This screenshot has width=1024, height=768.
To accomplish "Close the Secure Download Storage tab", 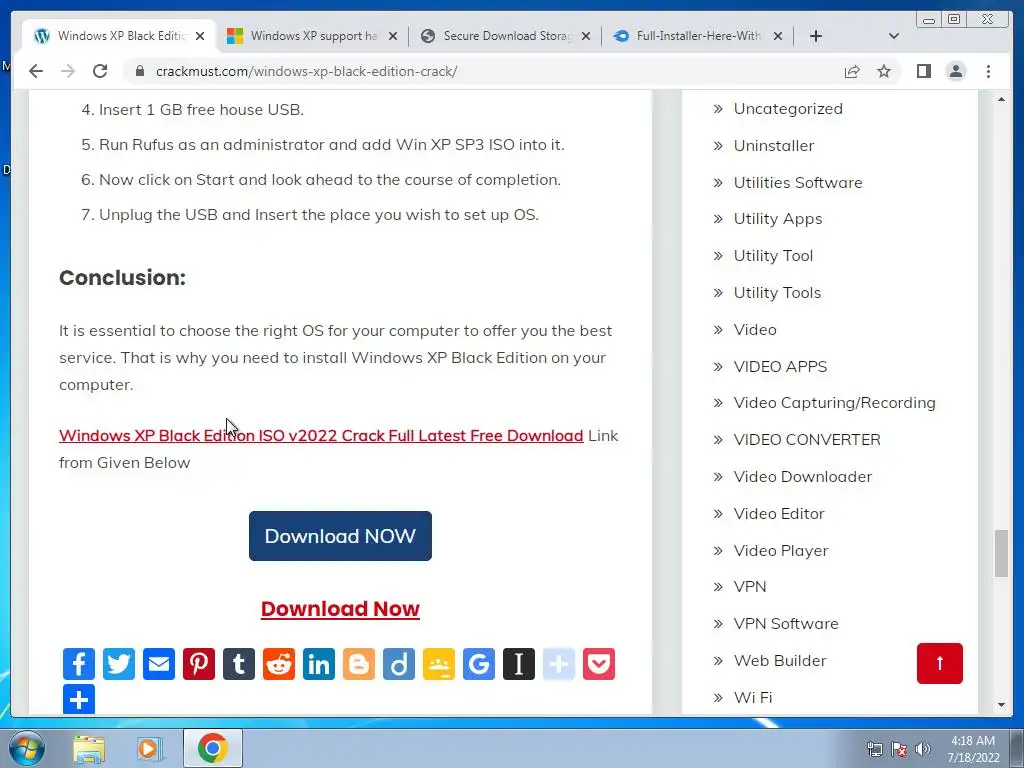I will (x=586, y=37).
